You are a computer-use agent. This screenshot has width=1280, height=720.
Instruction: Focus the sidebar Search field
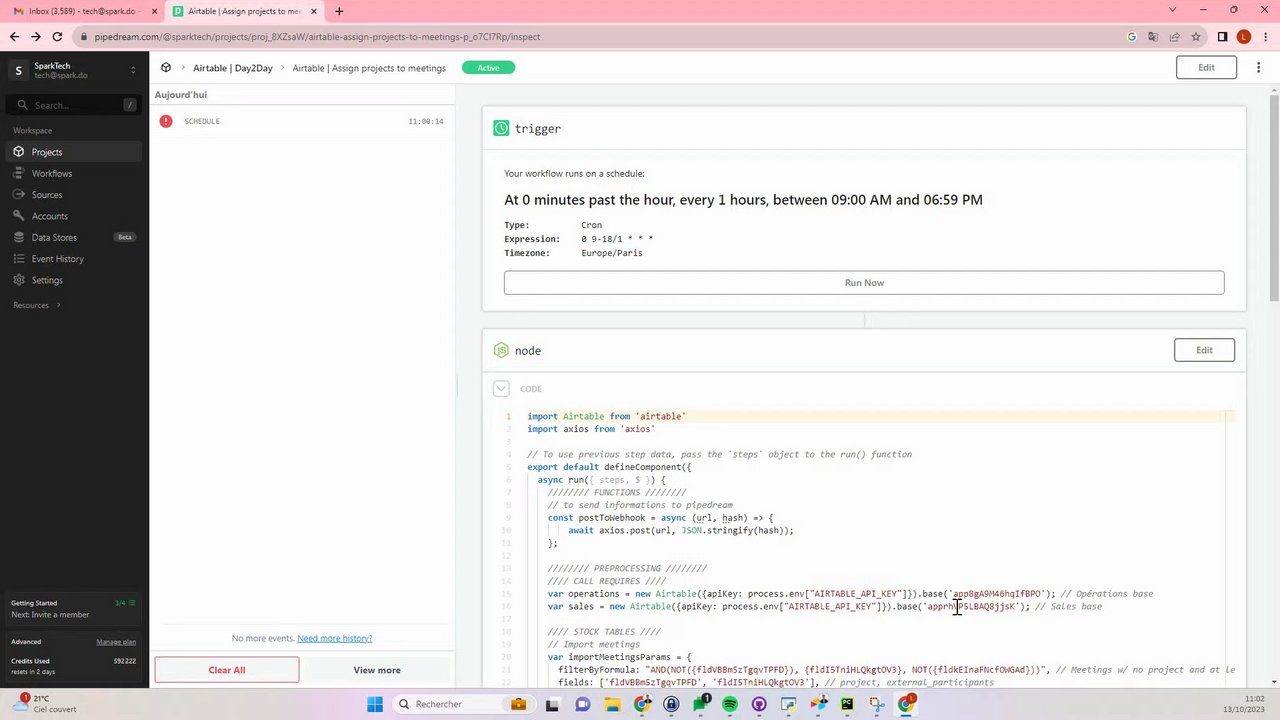click(x=75, y=105)
